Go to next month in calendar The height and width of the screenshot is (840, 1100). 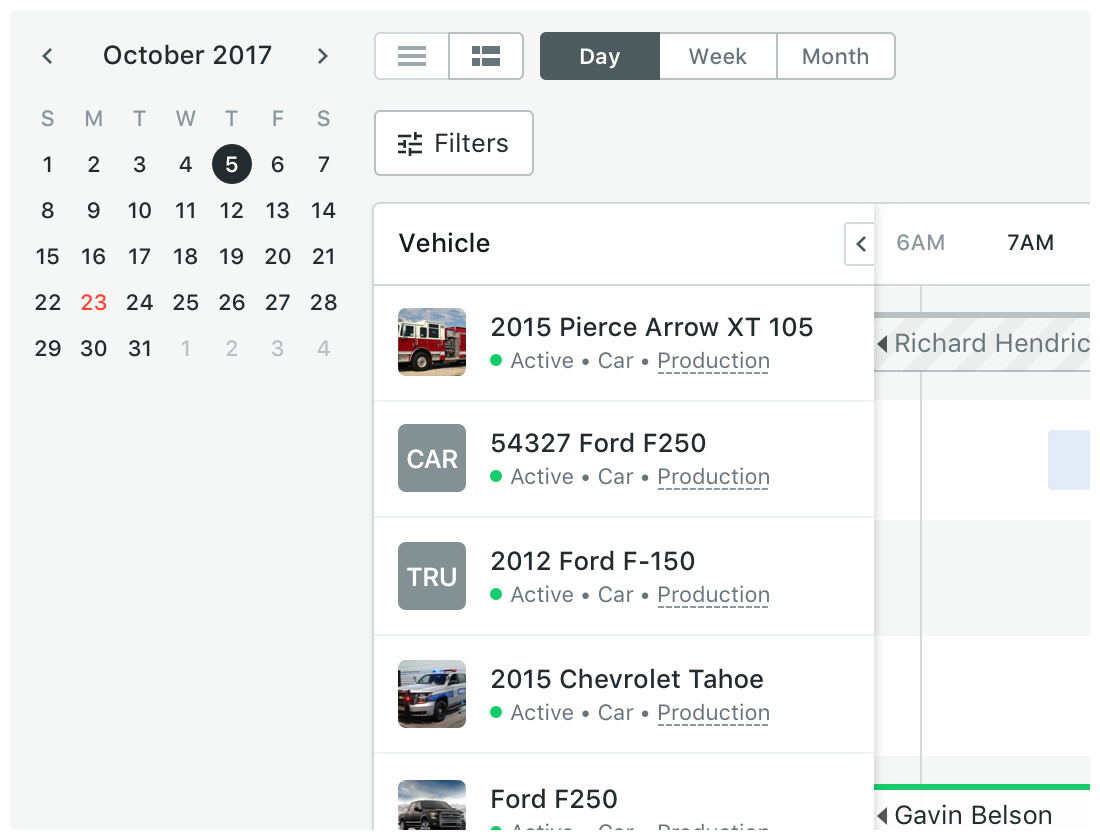coord(322,56)
